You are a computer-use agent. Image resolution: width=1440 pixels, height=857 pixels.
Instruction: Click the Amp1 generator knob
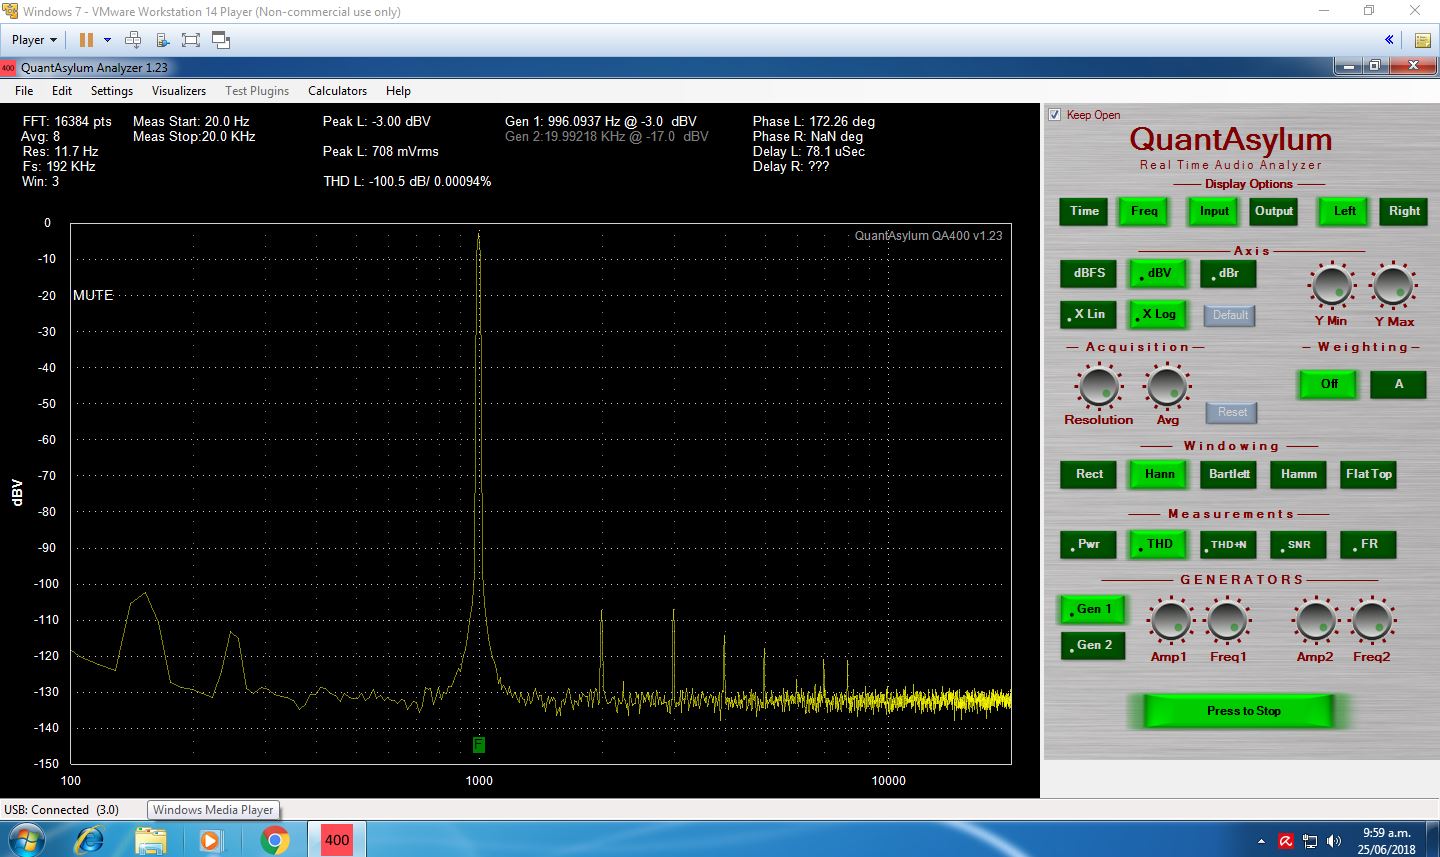[1170, 621]
